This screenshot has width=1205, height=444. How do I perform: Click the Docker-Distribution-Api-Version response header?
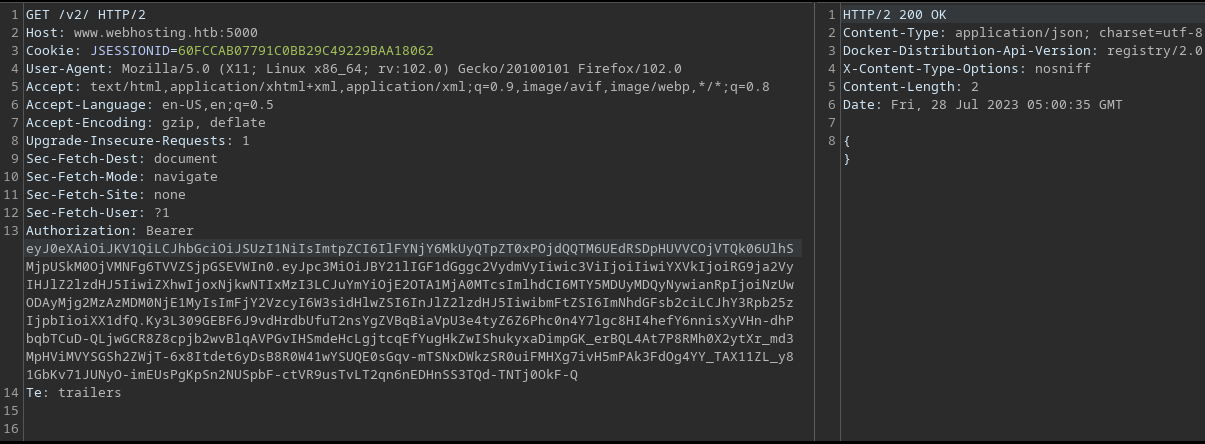coord(1022,50)
